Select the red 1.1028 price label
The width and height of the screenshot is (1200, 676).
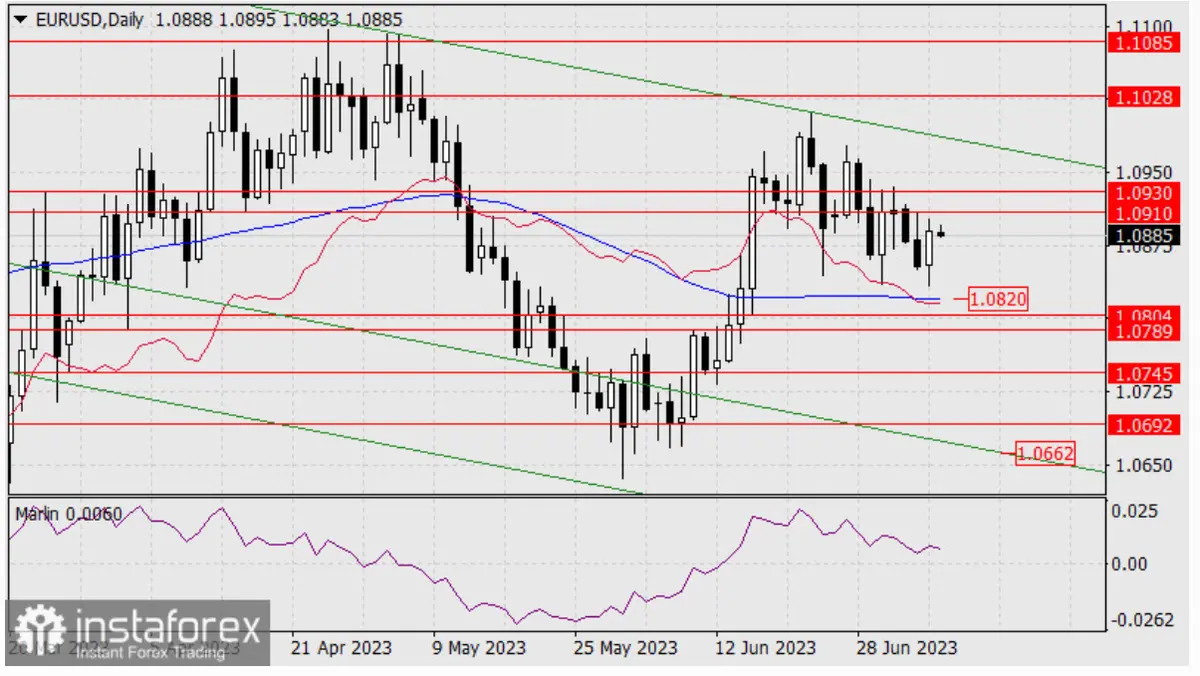pyautogui.click(x=1142, y=96)
